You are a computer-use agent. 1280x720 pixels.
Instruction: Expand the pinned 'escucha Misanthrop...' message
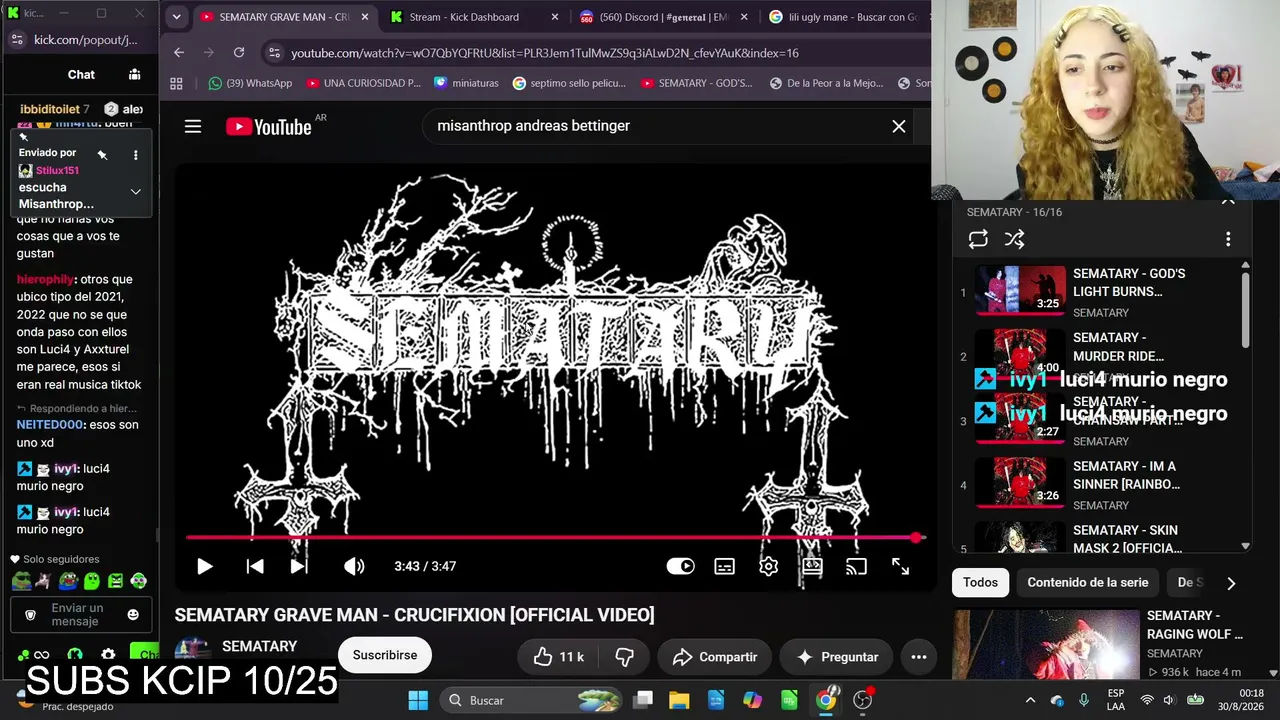point(136,192)
